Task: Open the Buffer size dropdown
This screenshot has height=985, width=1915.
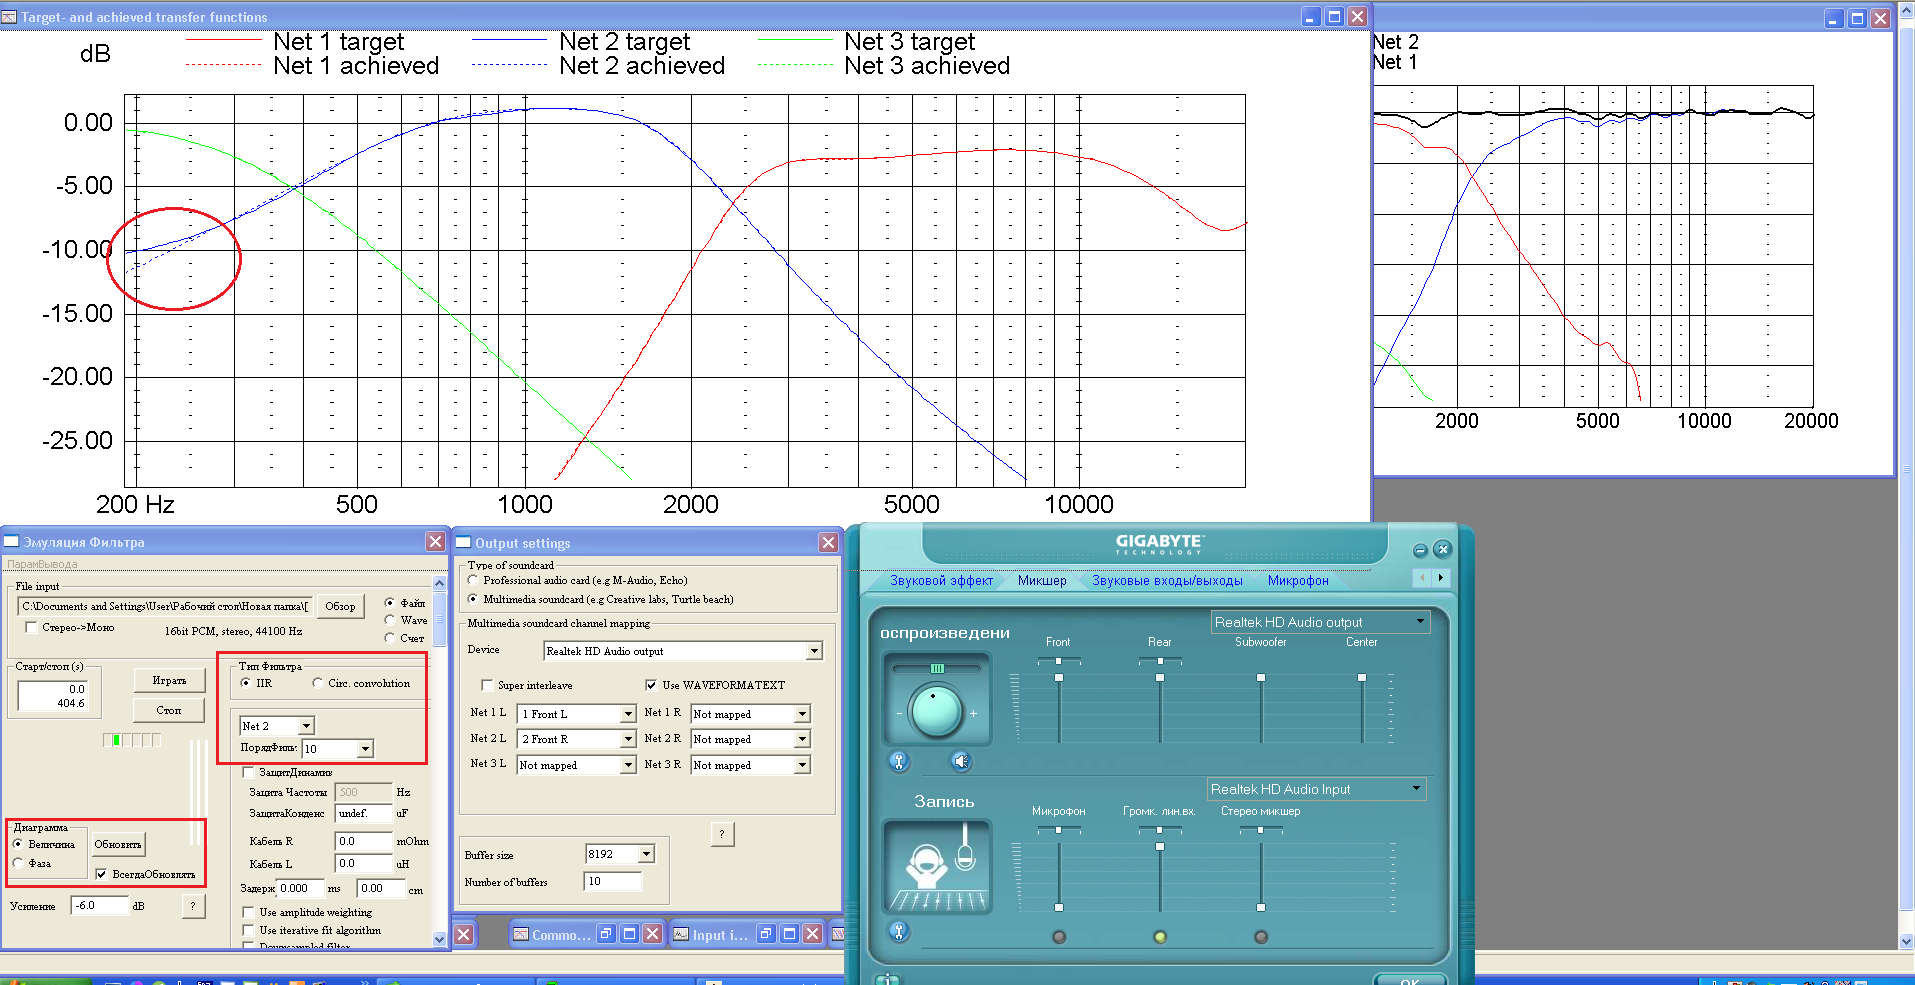Action: tap(646, 854)
